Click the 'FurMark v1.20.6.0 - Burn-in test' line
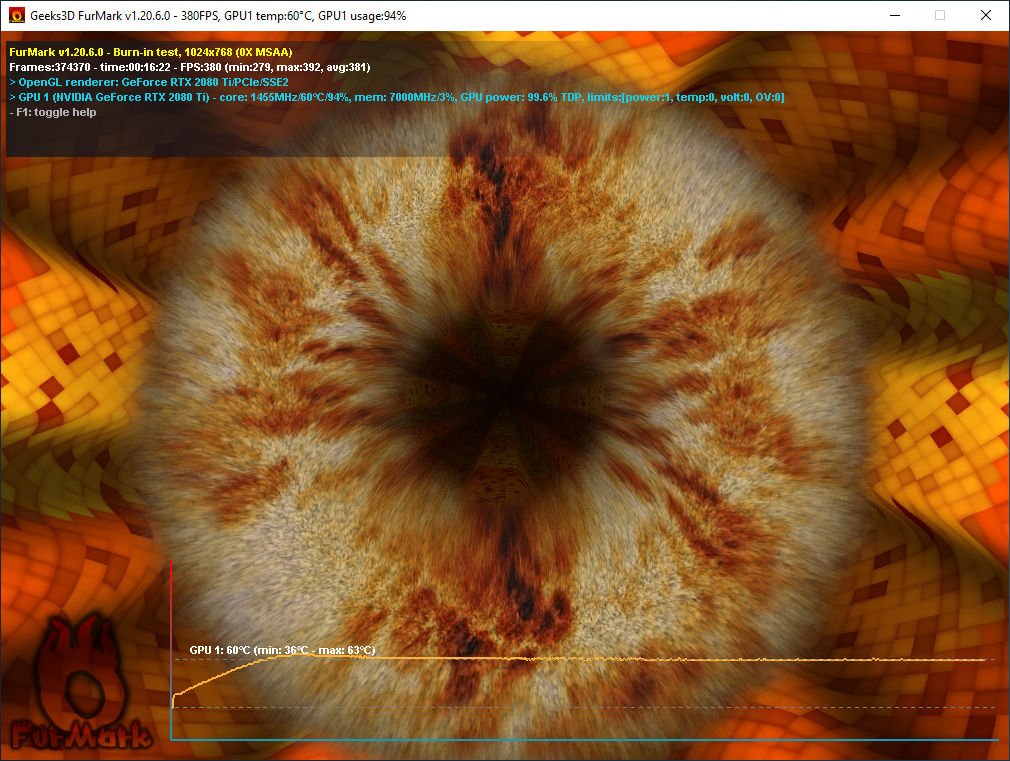 (x=151, y=52)
